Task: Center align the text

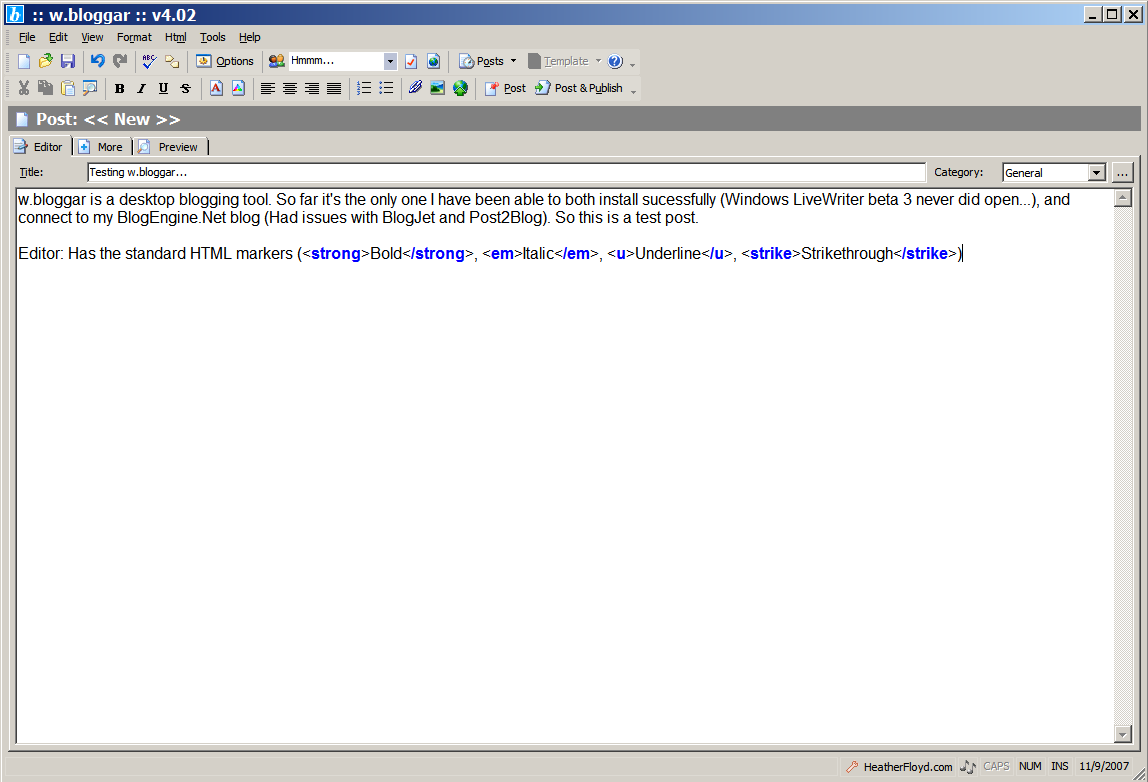Action: pyautogui.click(x=290, y=89)
